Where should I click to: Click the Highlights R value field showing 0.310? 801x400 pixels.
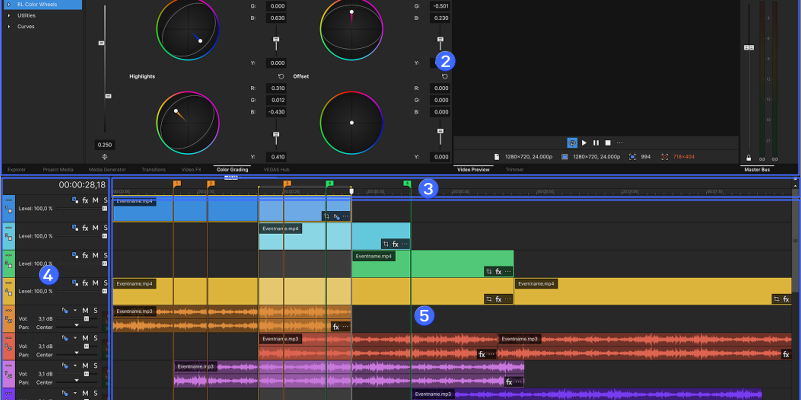click(x=276, y=88)
